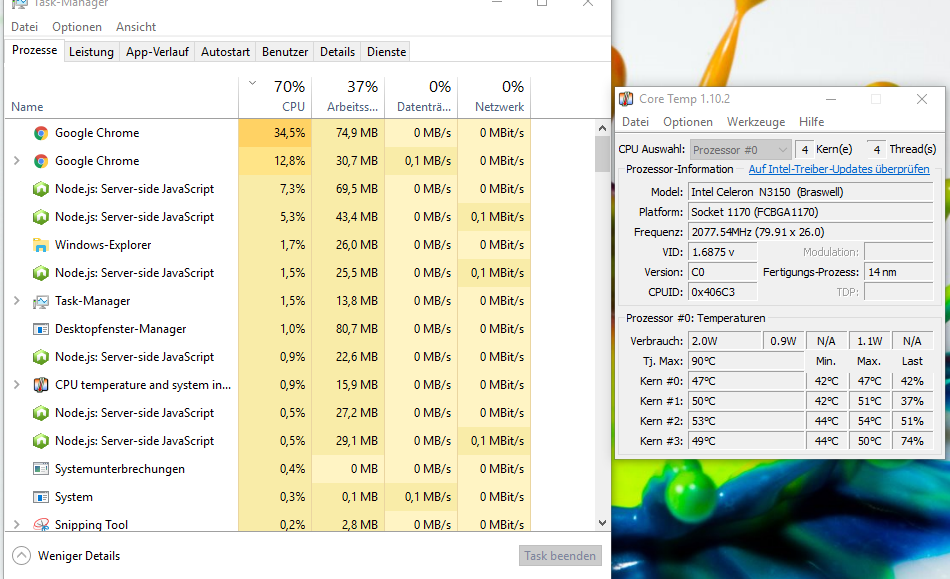Open the Auf Intel-Treiber-Updates überprüfen link
The height and width of the screenshot is (579, 950).
click(839, 169)
